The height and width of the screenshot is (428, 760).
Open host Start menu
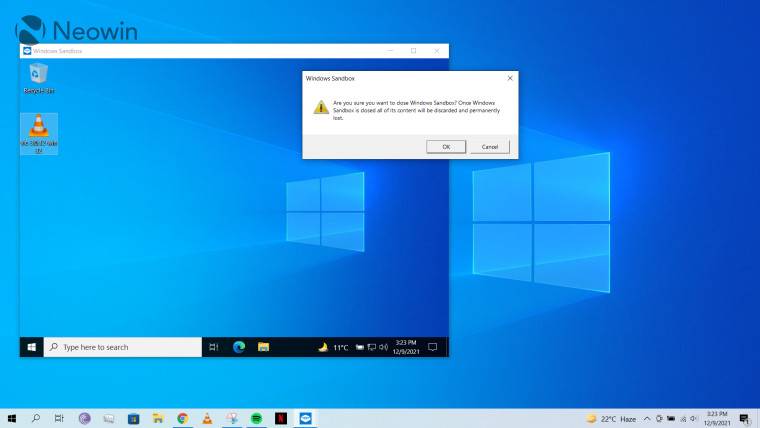(12, 418)
